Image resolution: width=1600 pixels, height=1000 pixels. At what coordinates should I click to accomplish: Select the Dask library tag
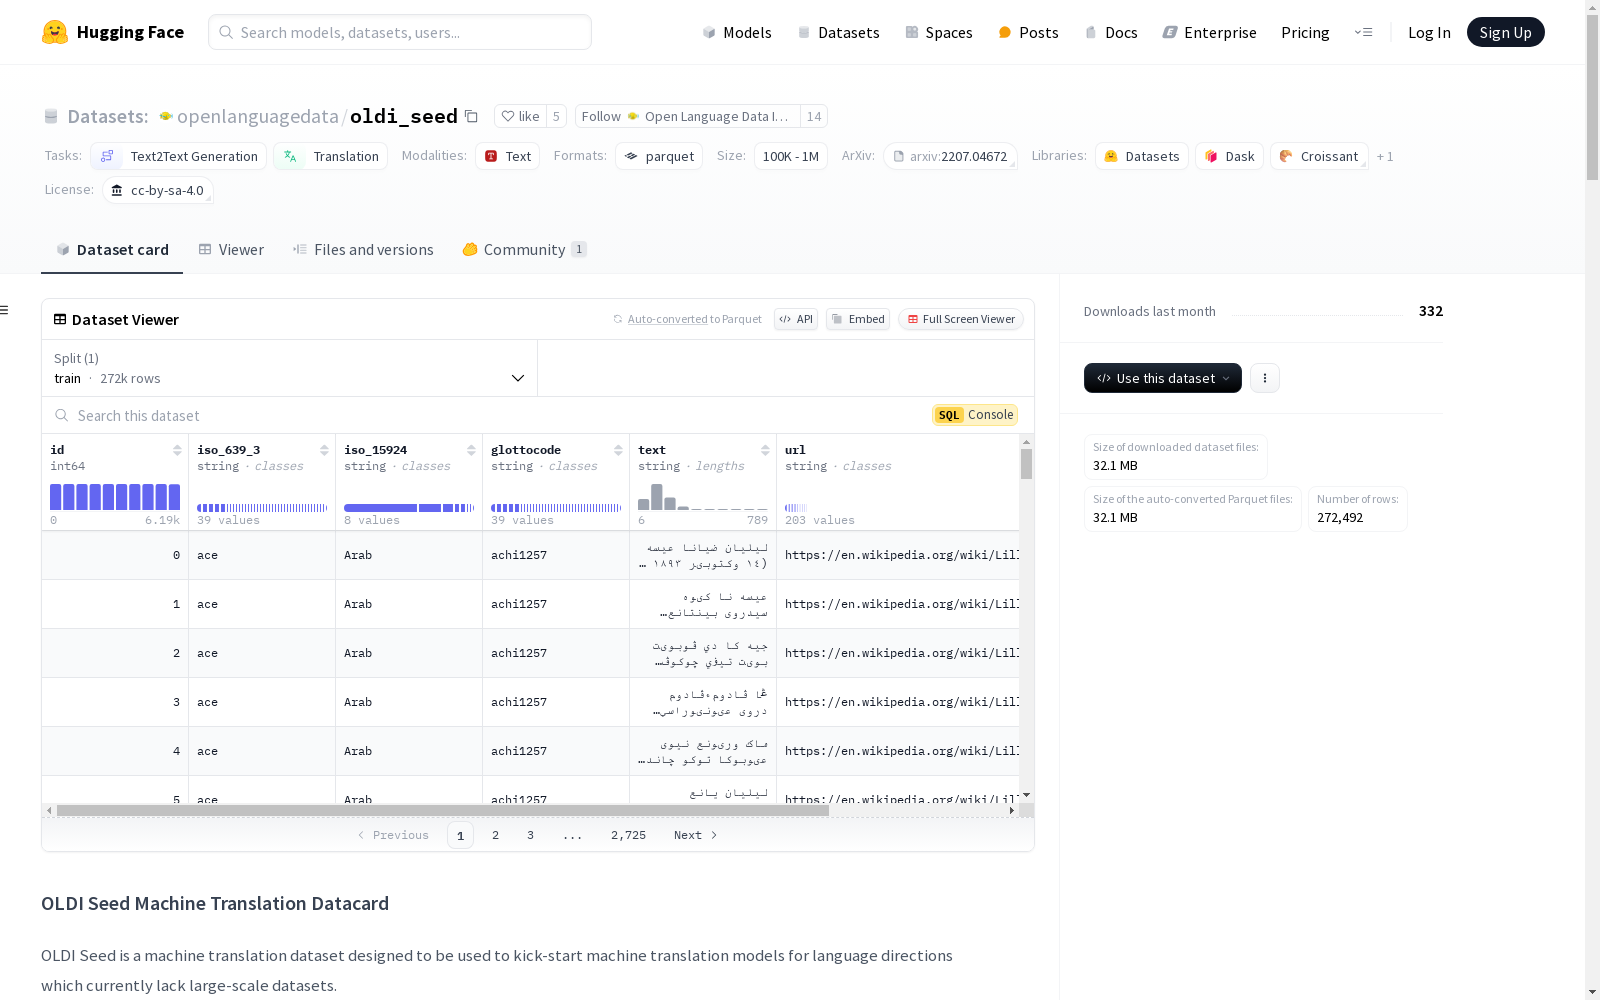[x=1230, y=156]
